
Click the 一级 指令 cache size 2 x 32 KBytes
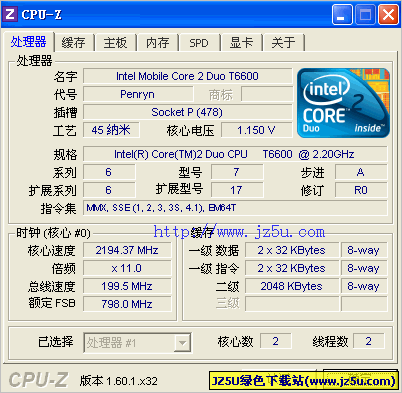292,268
